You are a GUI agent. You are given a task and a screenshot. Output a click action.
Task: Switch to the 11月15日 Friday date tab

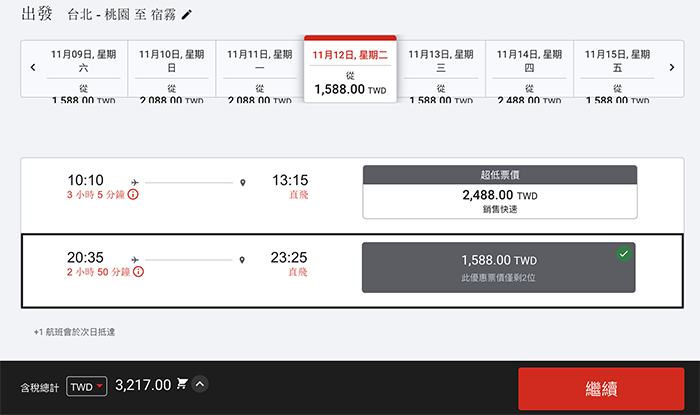click(x=617, y=69)
